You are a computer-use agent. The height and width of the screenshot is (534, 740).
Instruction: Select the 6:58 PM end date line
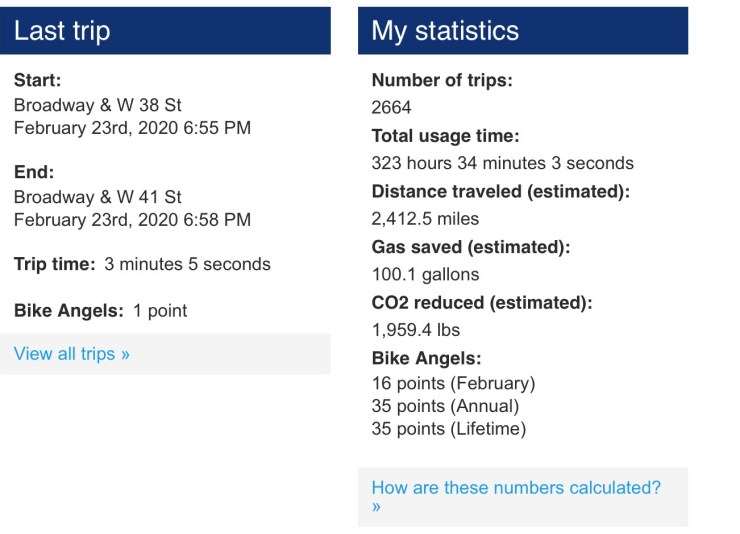[132, 220]
